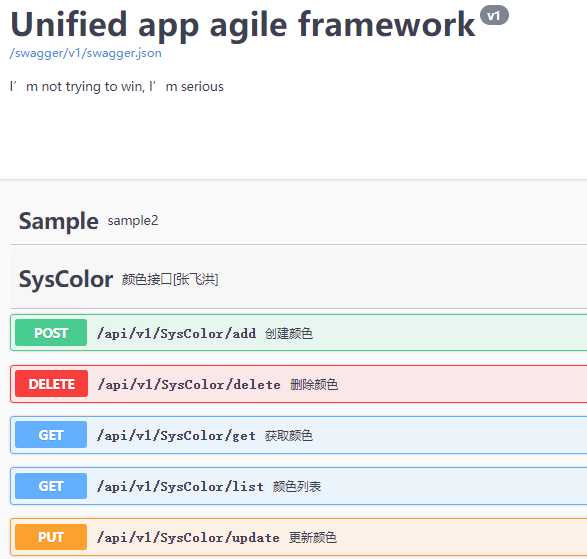The height and width of the screenshot is (559, 587).
Task: Click the blue GET badge for SysColor/list
Action: point(51,486)
